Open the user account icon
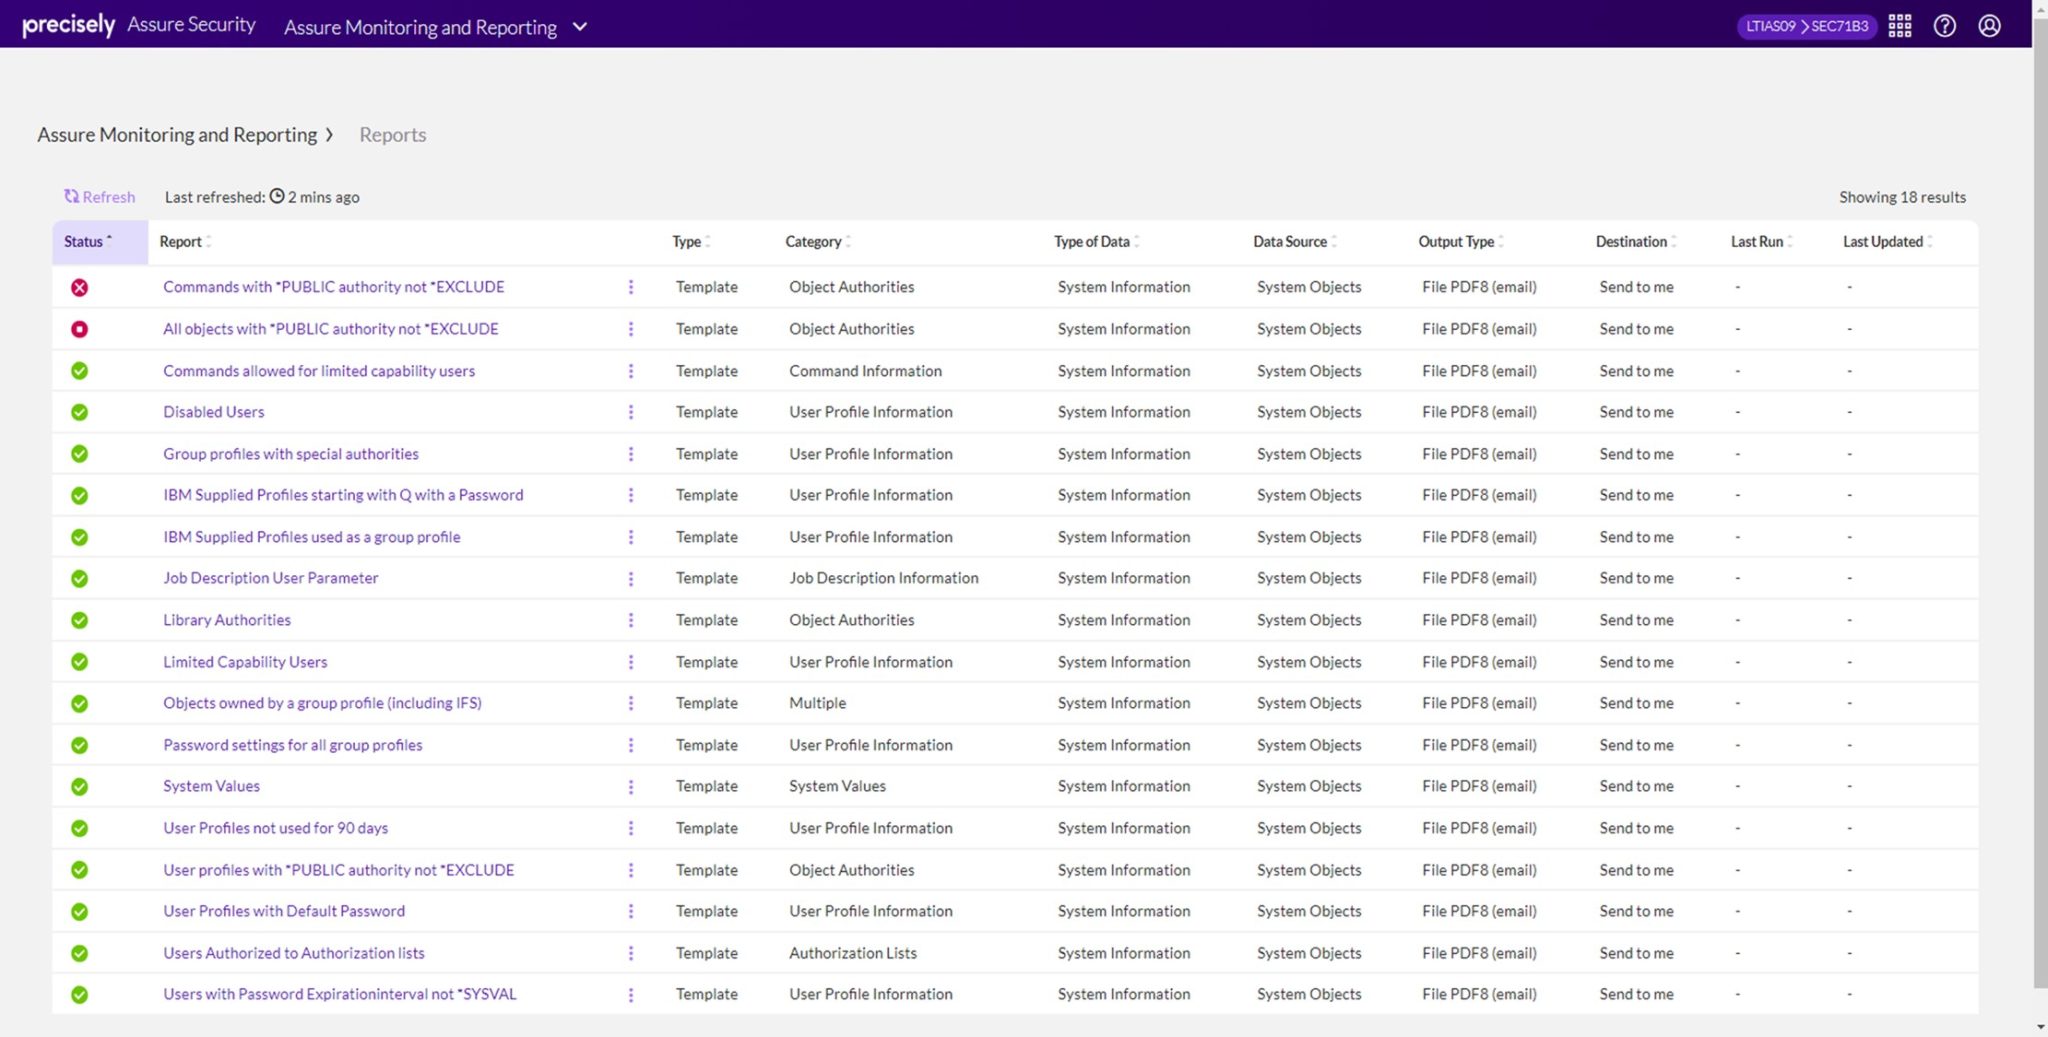Viewport: 2048px width, 1037px height. point(1989,25)
